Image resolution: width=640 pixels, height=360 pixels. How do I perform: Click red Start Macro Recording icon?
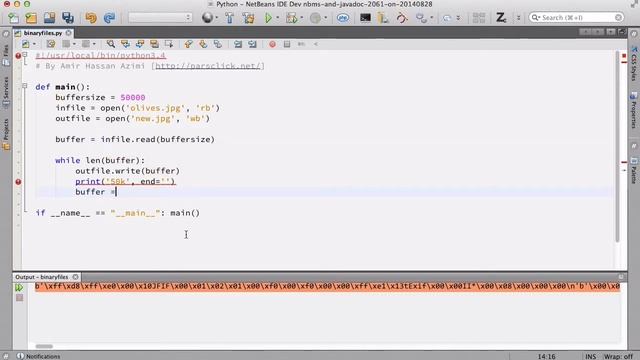pos(272,44)
